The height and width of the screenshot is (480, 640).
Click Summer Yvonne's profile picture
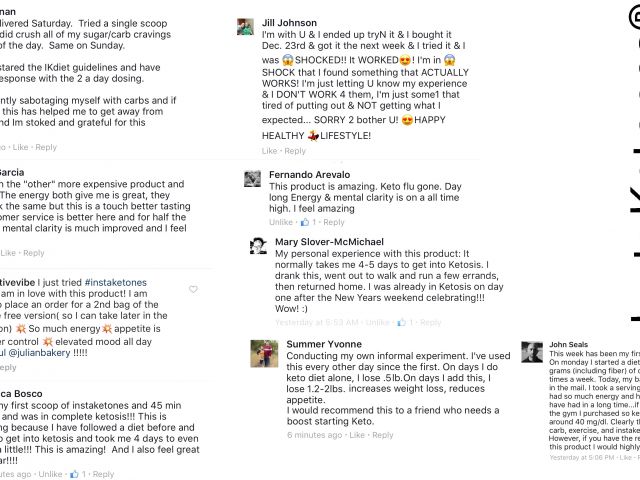pos(264,353)
